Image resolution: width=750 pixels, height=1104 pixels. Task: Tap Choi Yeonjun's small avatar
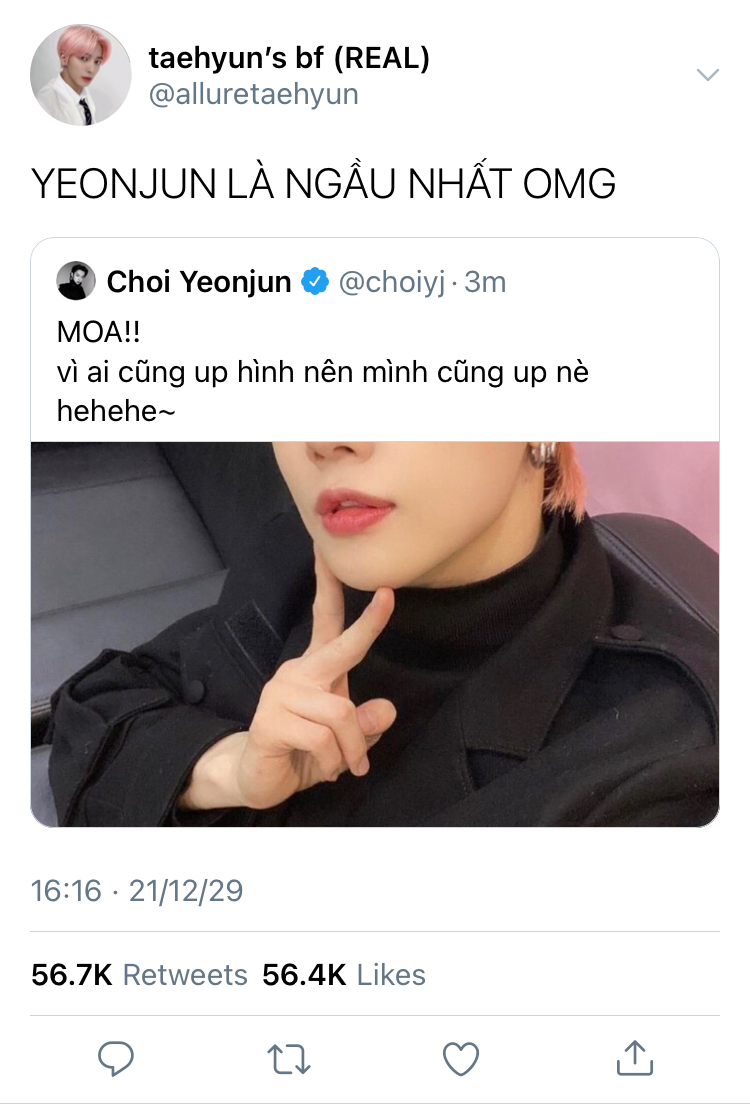tap(75, 280)
